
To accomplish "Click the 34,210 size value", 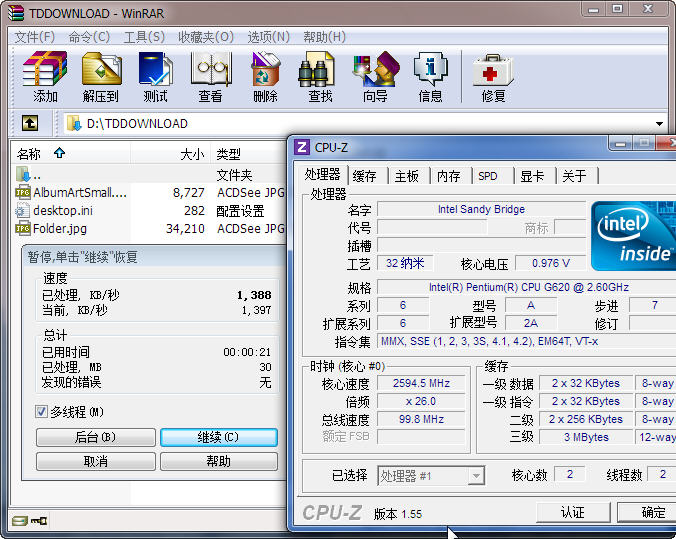I will pos(185,229).
